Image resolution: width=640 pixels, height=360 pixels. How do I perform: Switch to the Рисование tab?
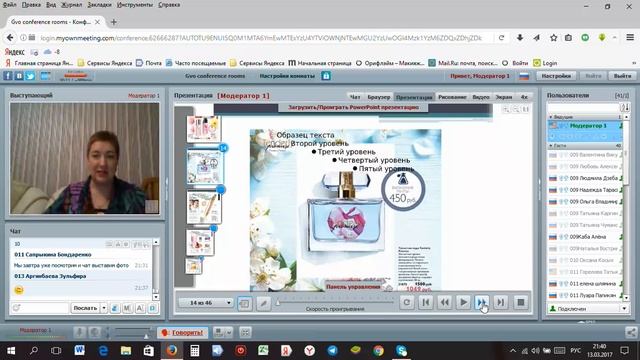point(452,97)
